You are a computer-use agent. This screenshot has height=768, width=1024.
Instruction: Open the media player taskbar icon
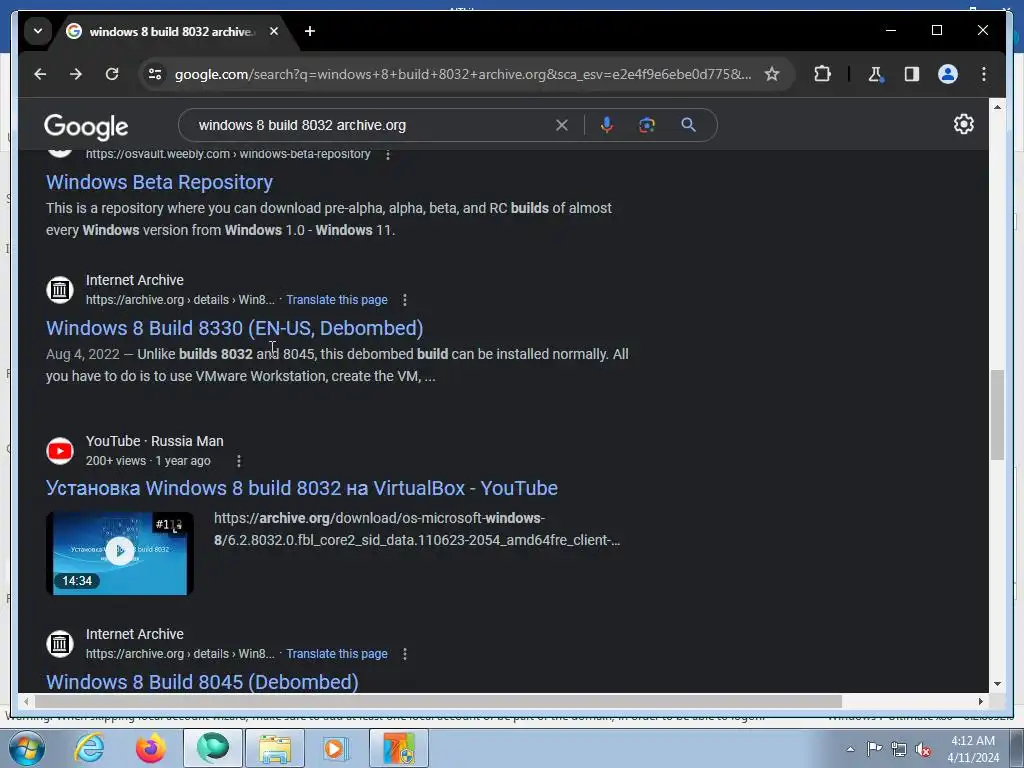click(336, 748)
